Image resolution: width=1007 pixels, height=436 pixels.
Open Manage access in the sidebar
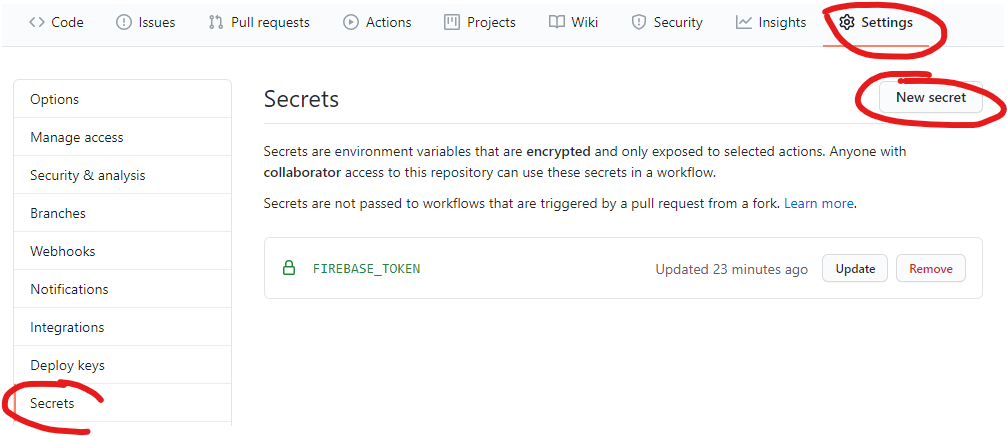pyautogui.click(x=77, y=137)
